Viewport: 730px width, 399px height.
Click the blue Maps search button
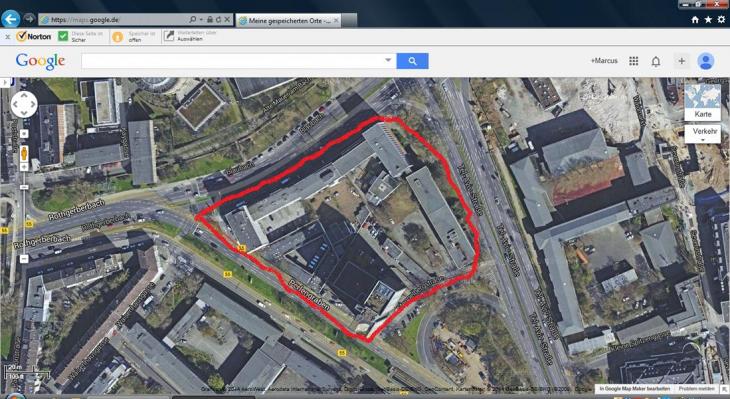pyautogui.click(x=412, y=61)
